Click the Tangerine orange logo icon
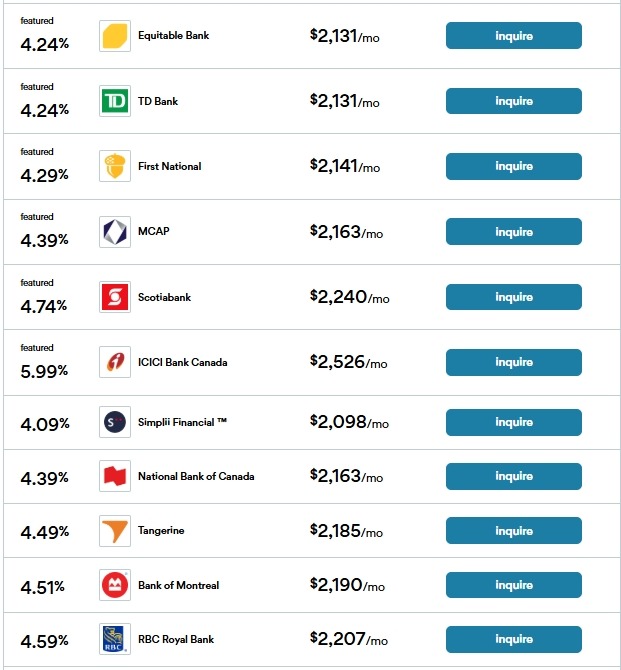The width and height of the screenshot is (621, 670). (x=115, y=531)
